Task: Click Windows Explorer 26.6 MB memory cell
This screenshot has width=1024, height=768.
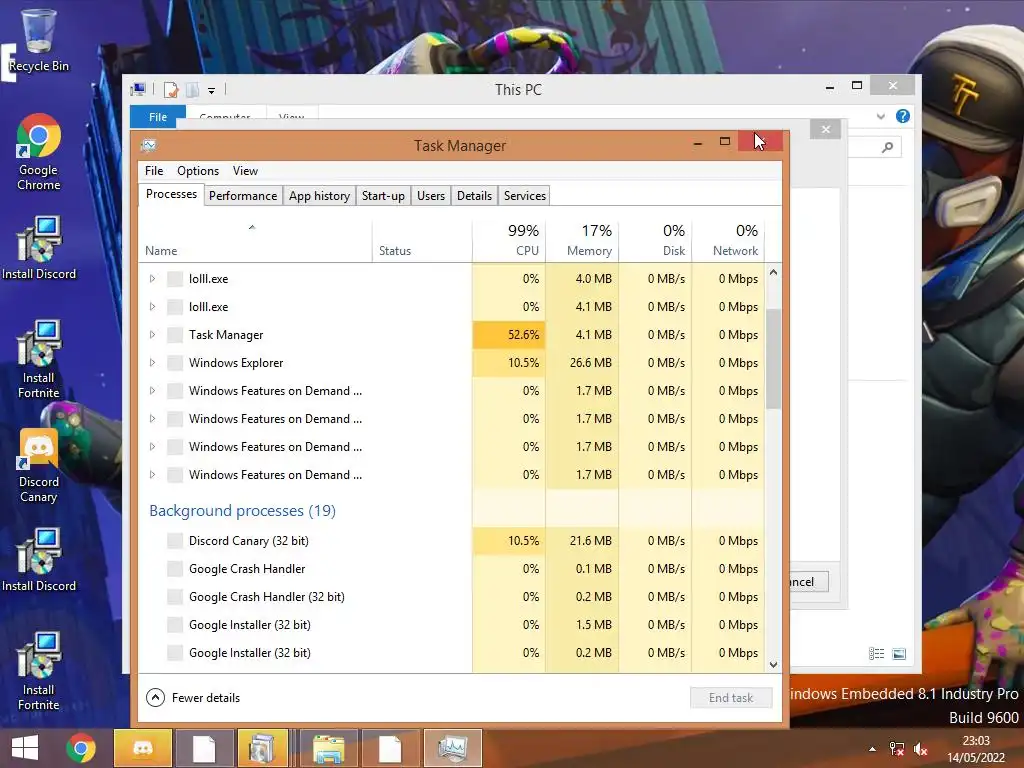Action: tap(583, 363)
